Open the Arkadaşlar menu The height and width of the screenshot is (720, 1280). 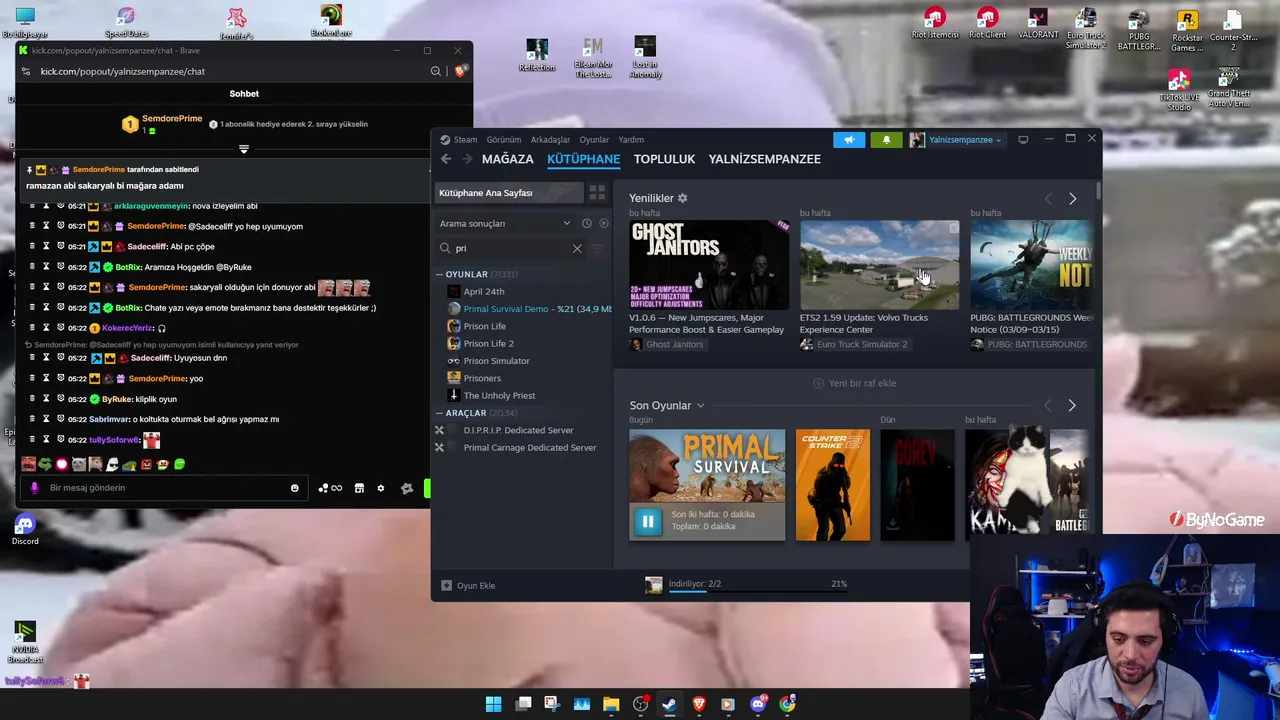550,140
